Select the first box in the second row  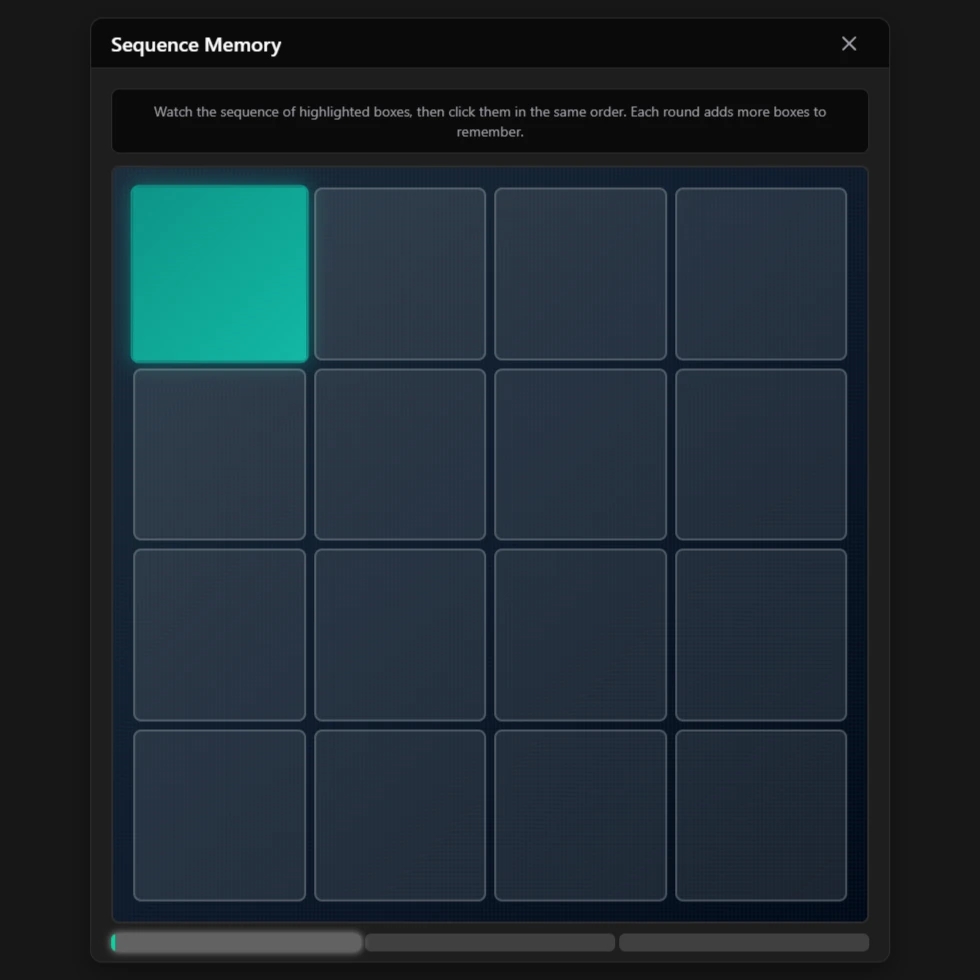(219, 454)
